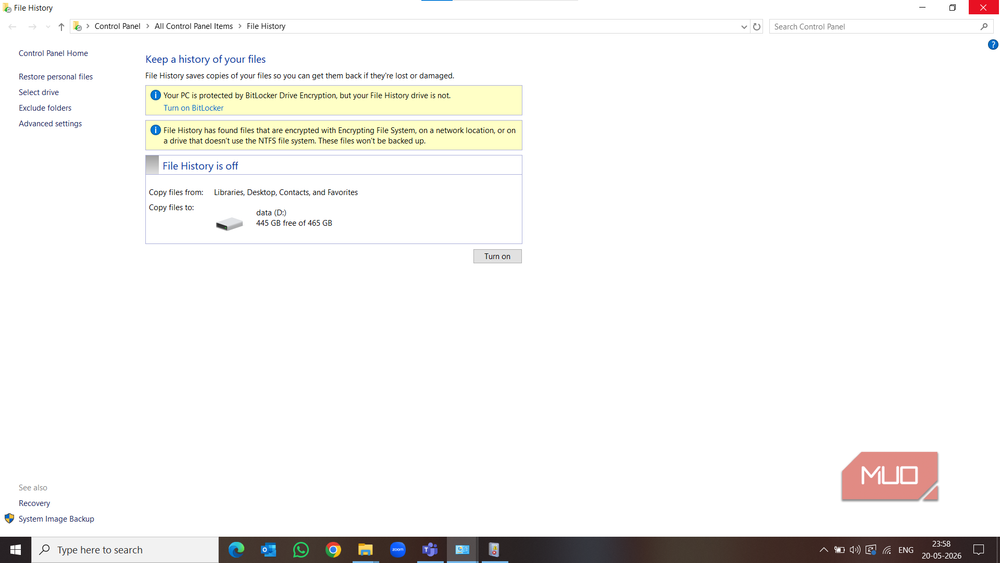Open Advanced settings
Image resolution: width=1000 pixels, height=563 pixels.
click(x=50, y=124)
